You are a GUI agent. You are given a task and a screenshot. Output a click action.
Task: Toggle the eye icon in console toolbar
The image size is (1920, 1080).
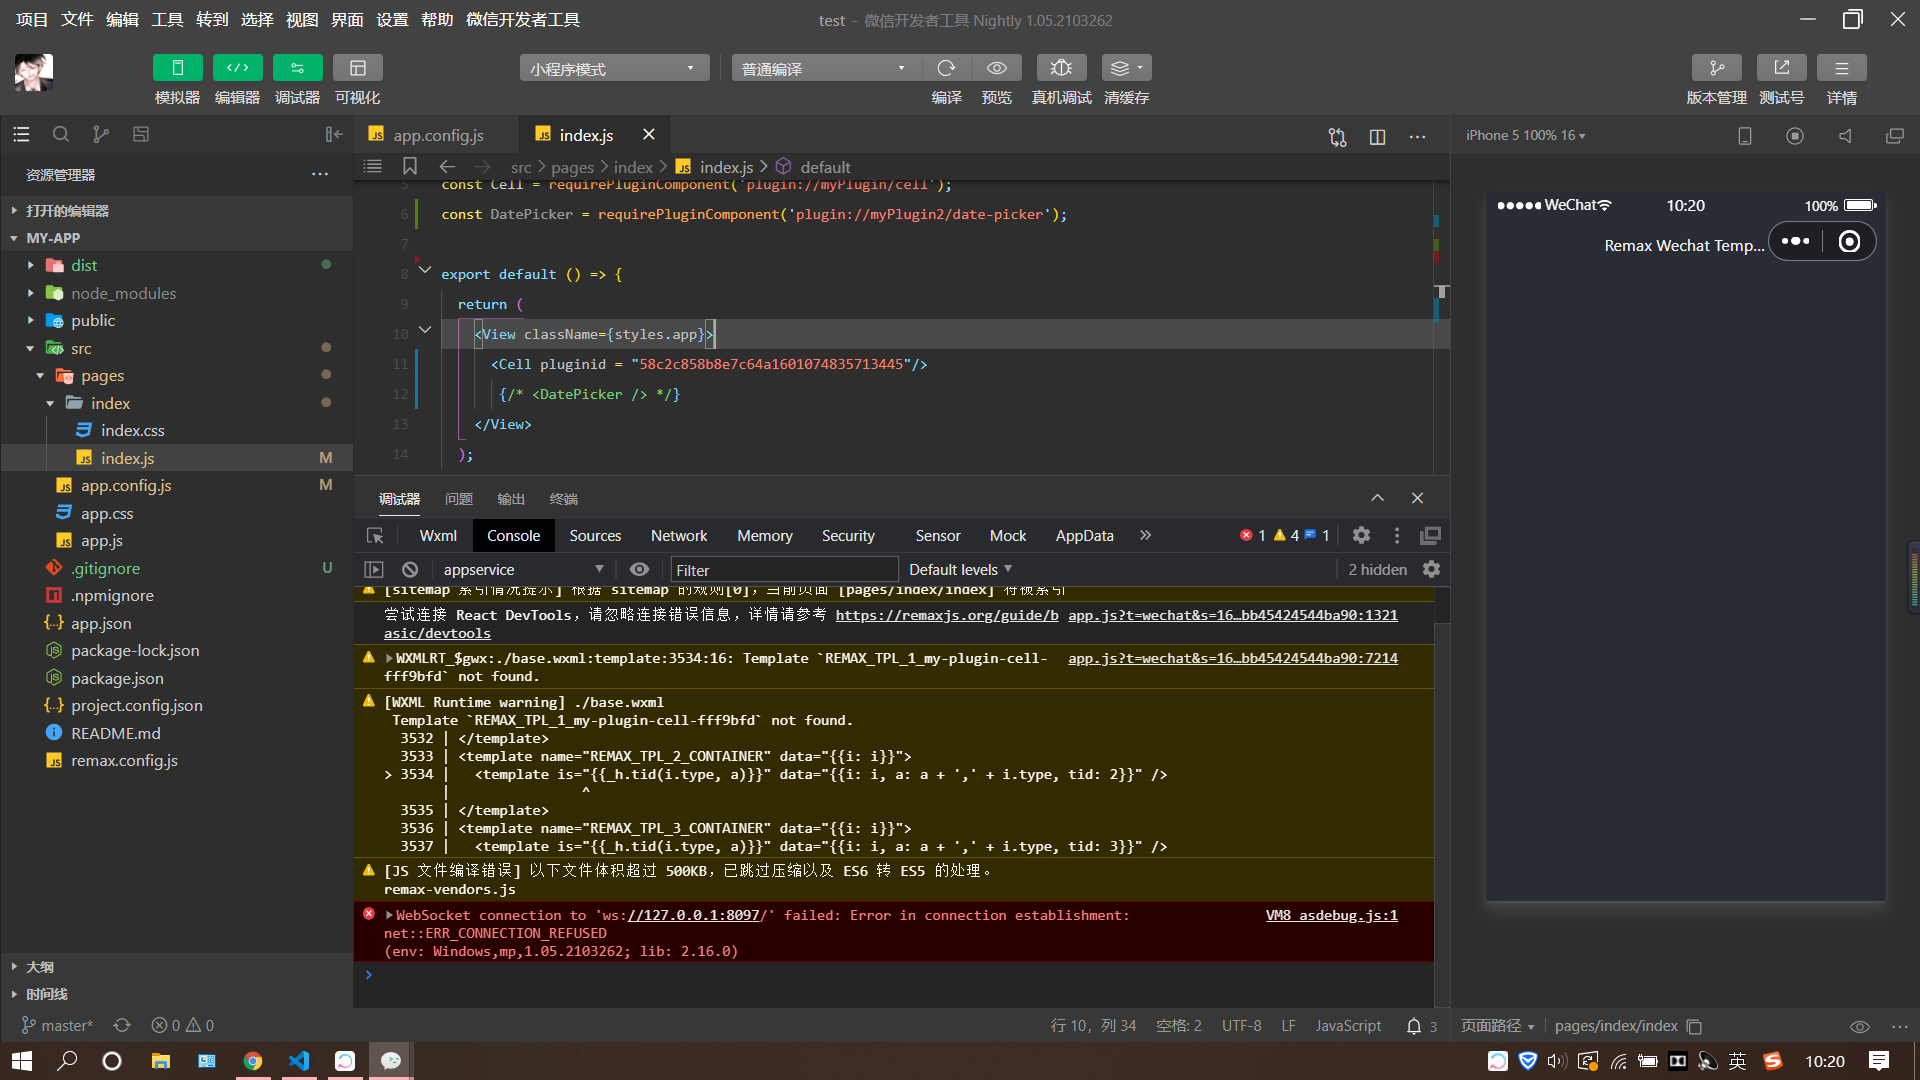639,569
